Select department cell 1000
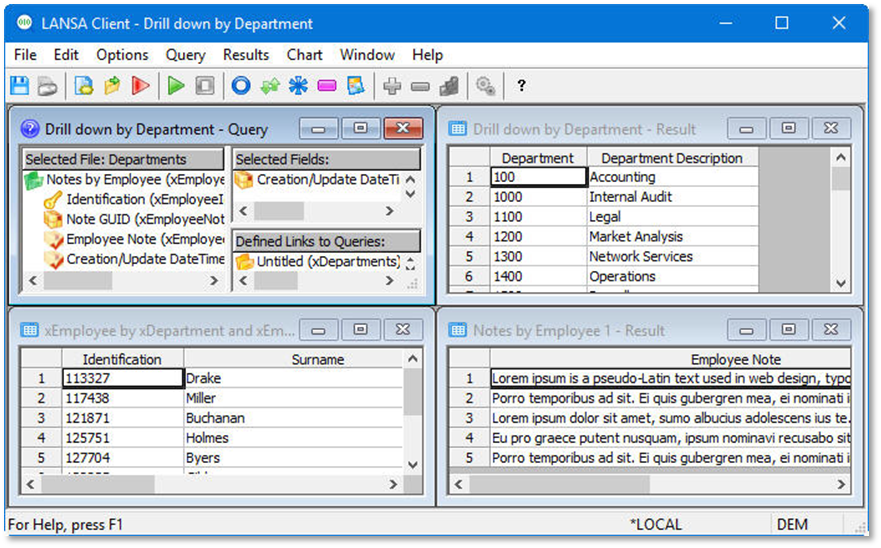The height and width of the screenshot is (548, 881). 538,197
